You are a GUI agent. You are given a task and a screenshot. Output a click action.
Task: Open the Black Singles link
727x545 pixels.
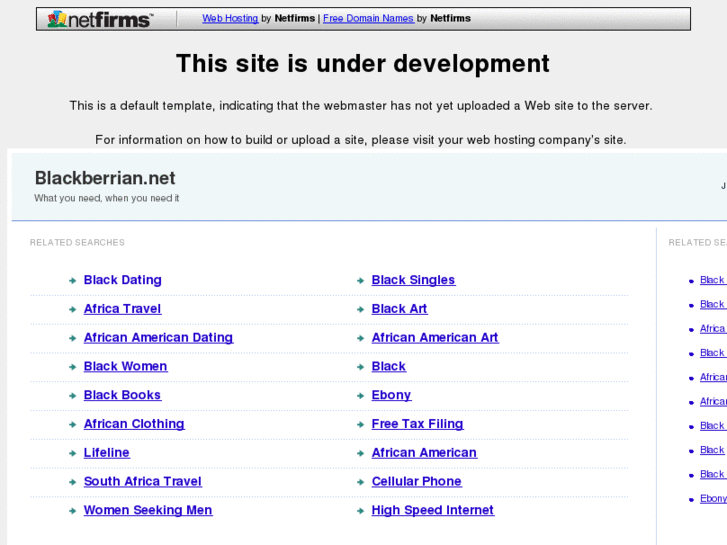coord(413,280)
